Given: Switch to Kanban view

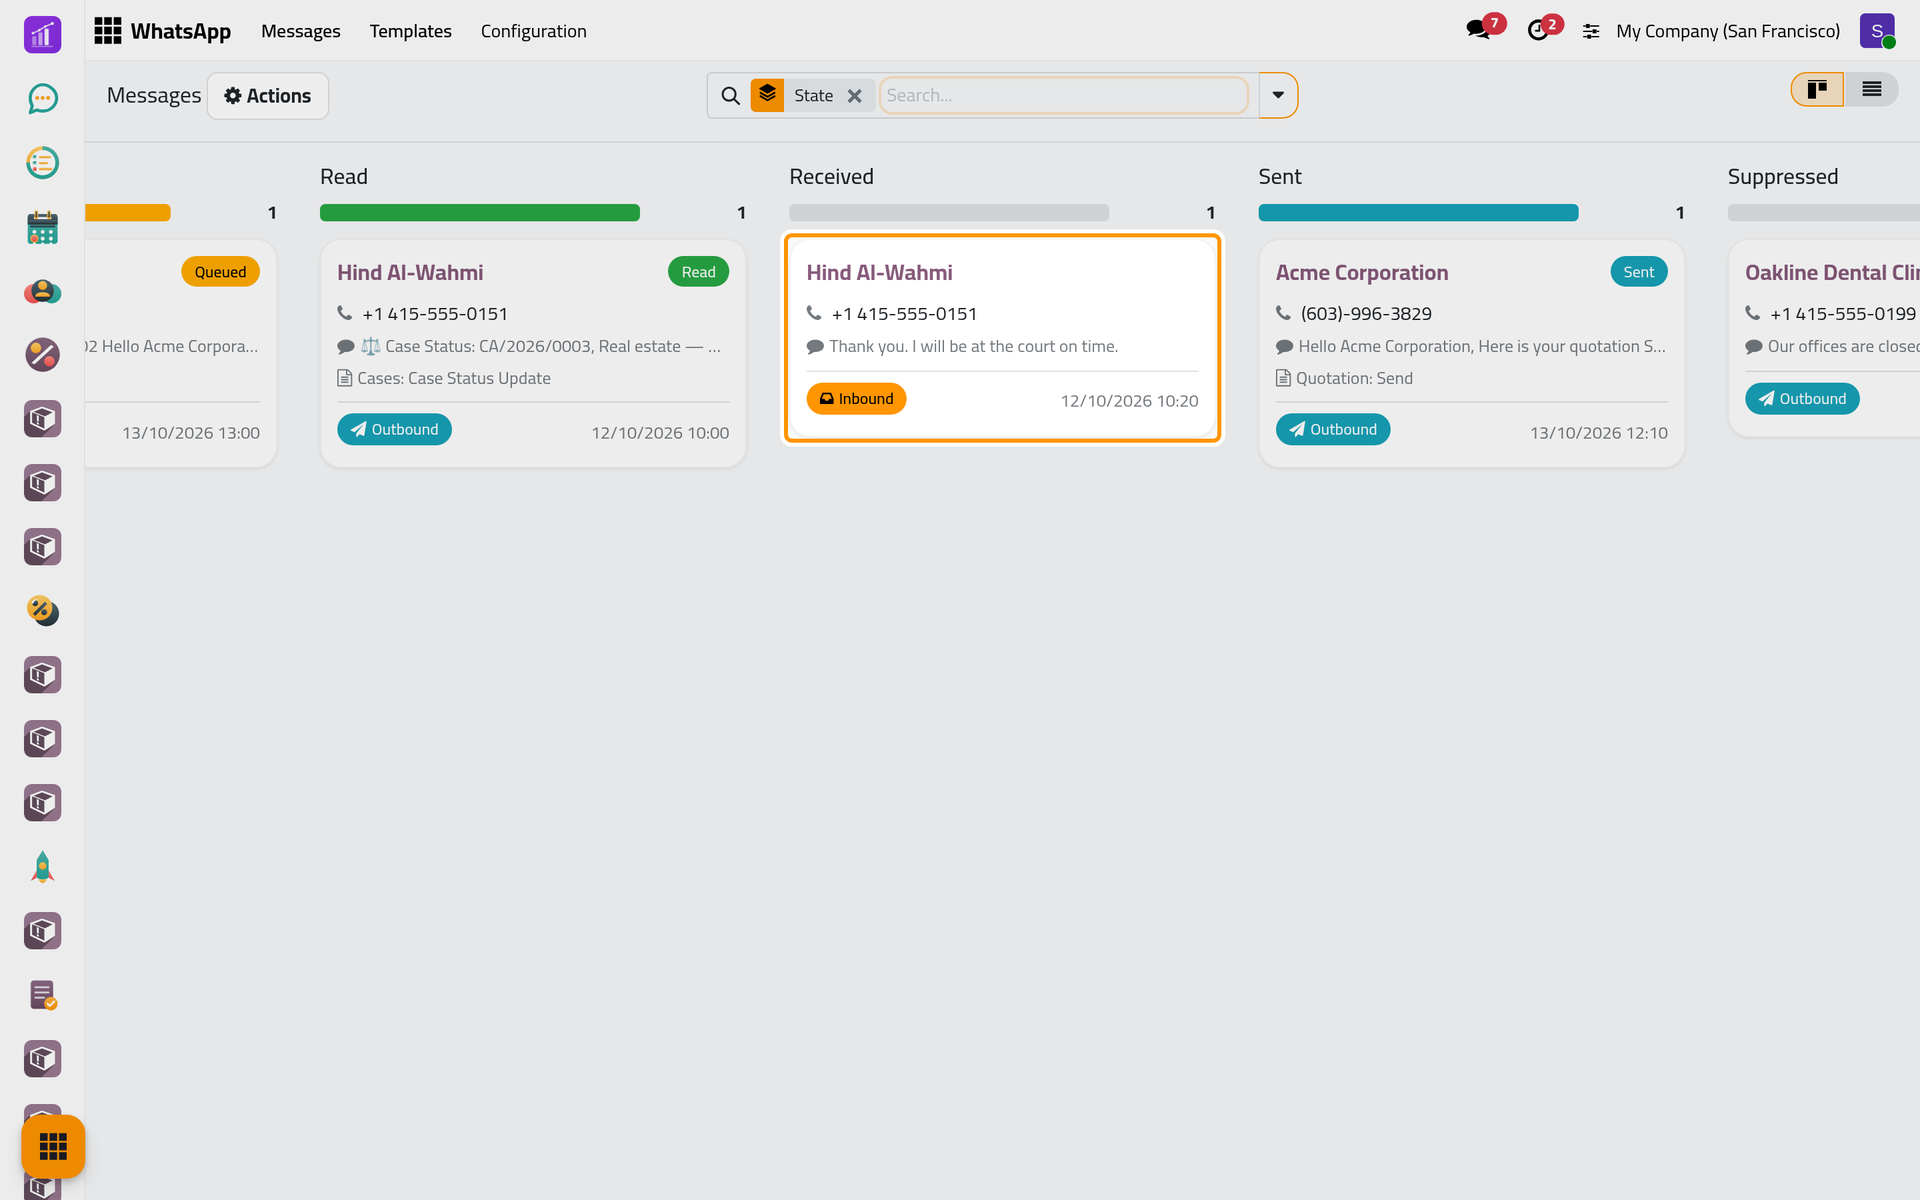Looking at the screenshot, I should (x=1817, y=90).
